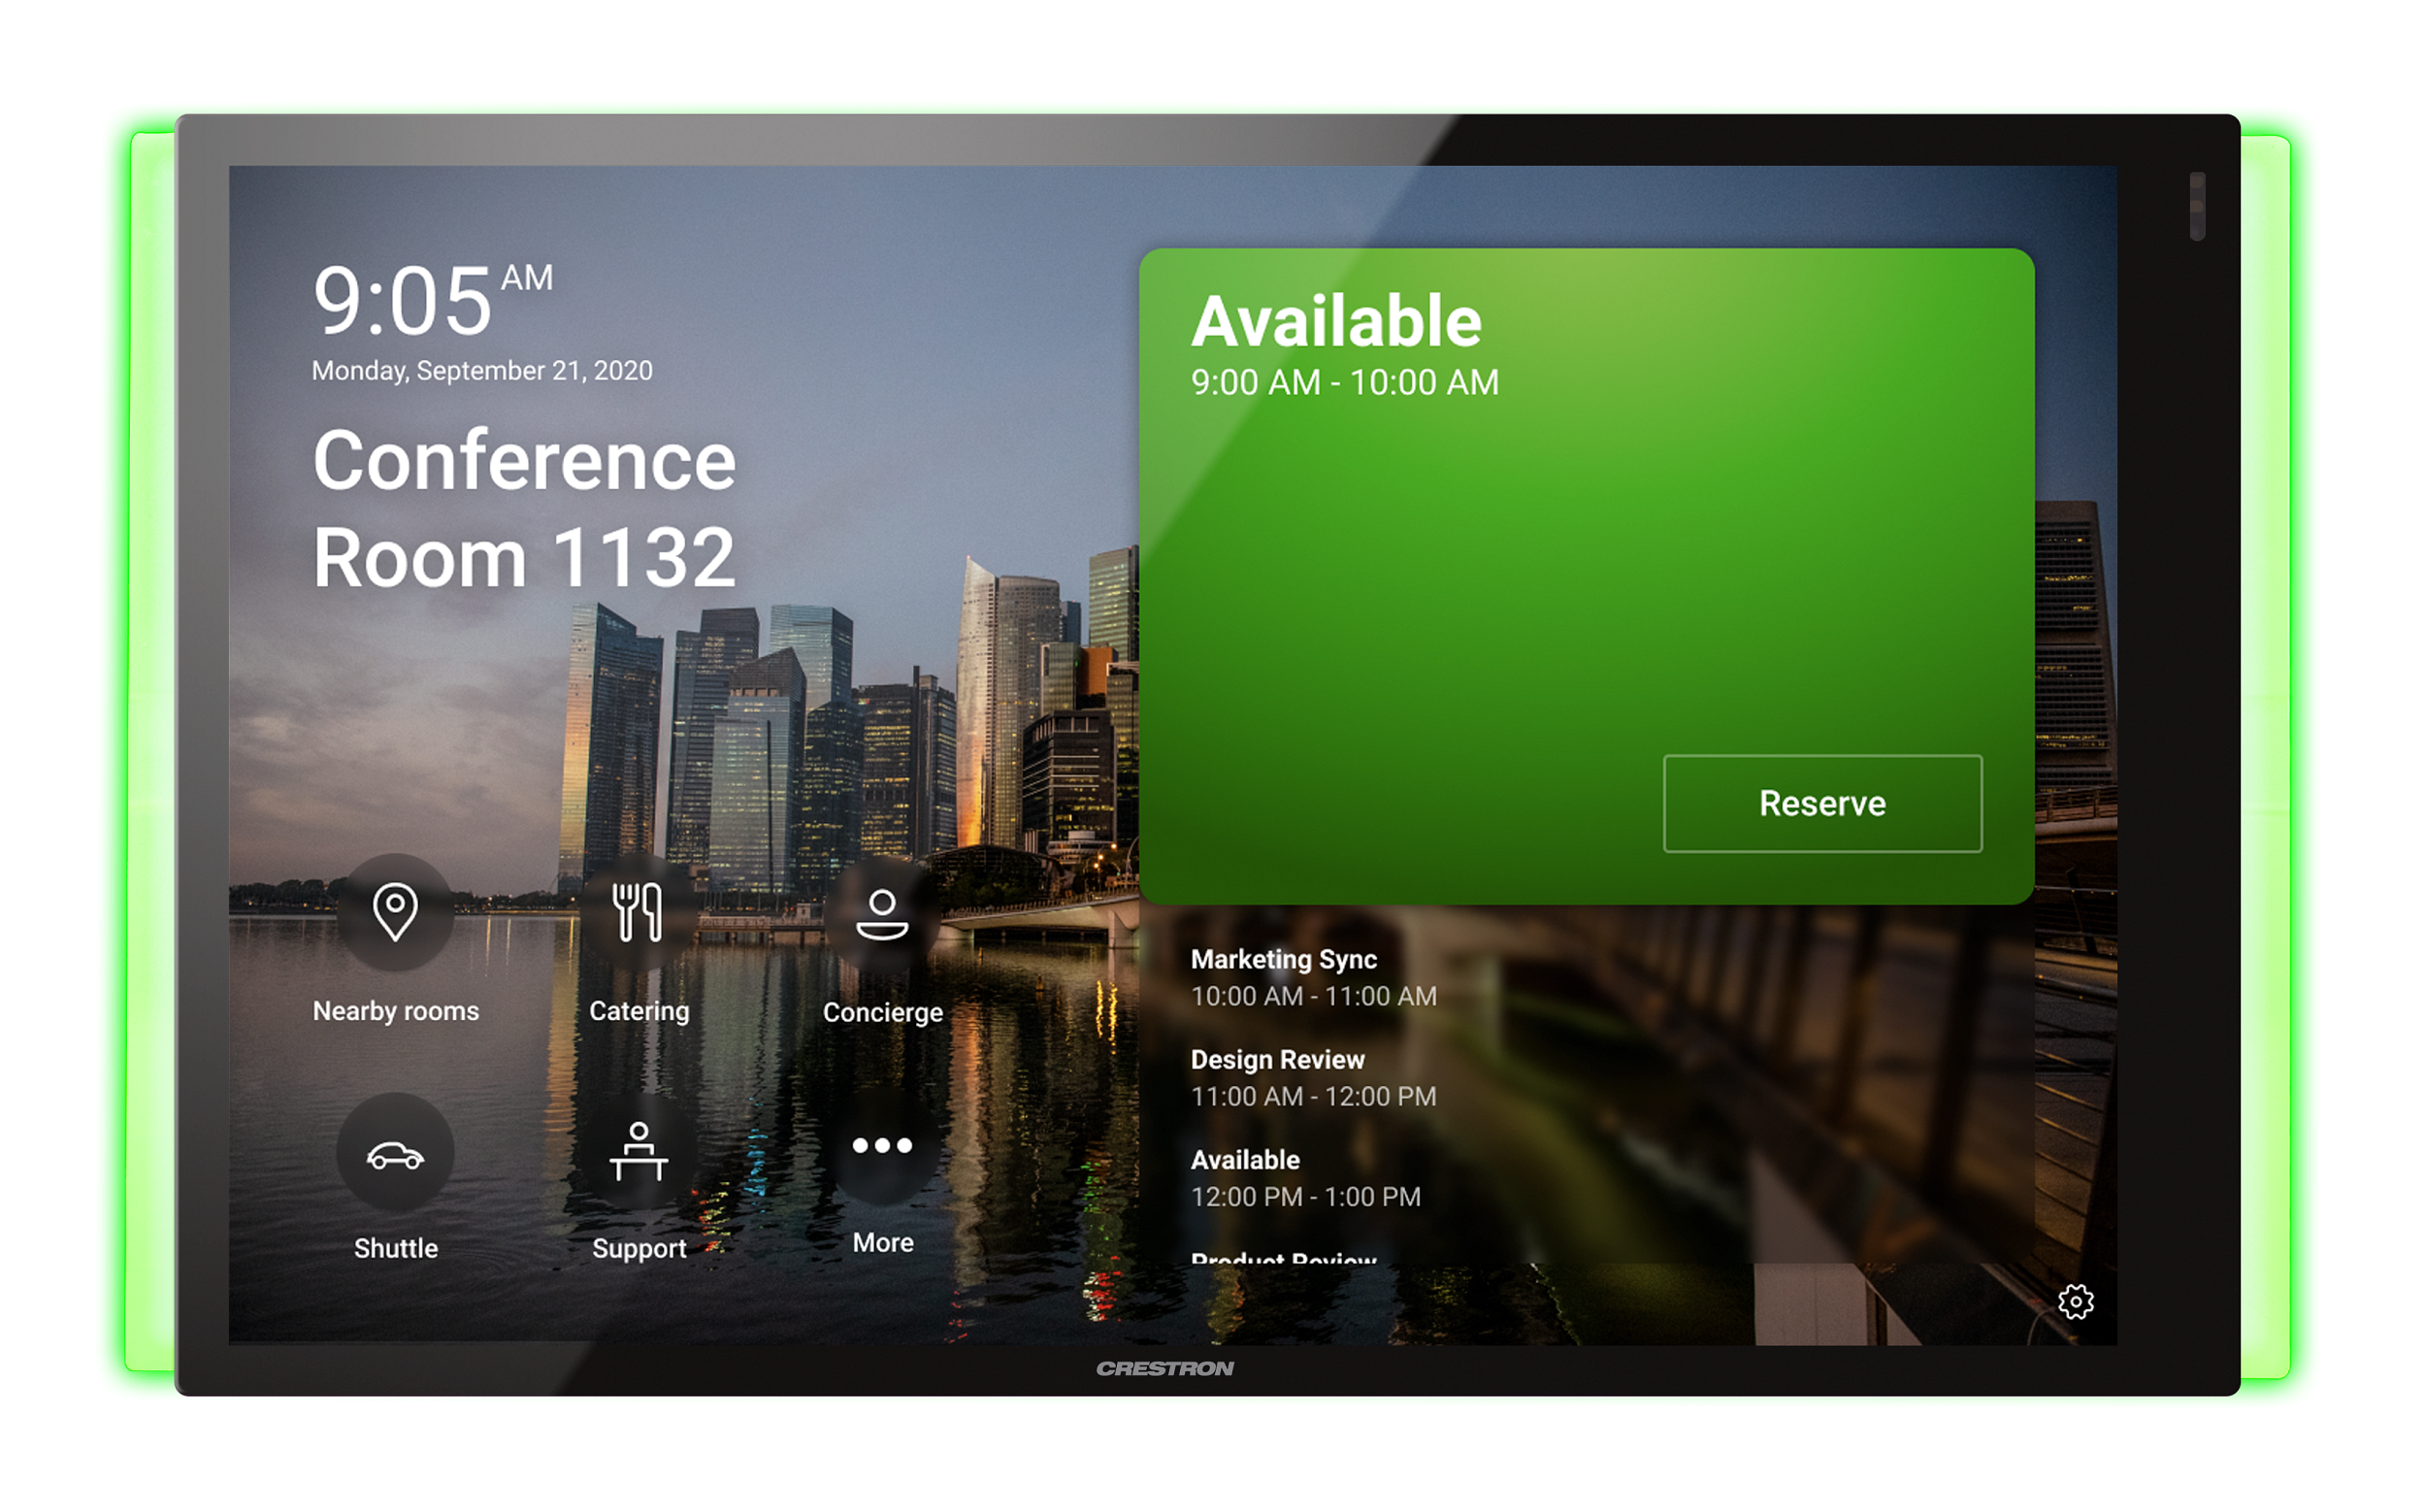Tap the Catering fork and knife icon
2426x1512 pixels.
tap(638, 911)
